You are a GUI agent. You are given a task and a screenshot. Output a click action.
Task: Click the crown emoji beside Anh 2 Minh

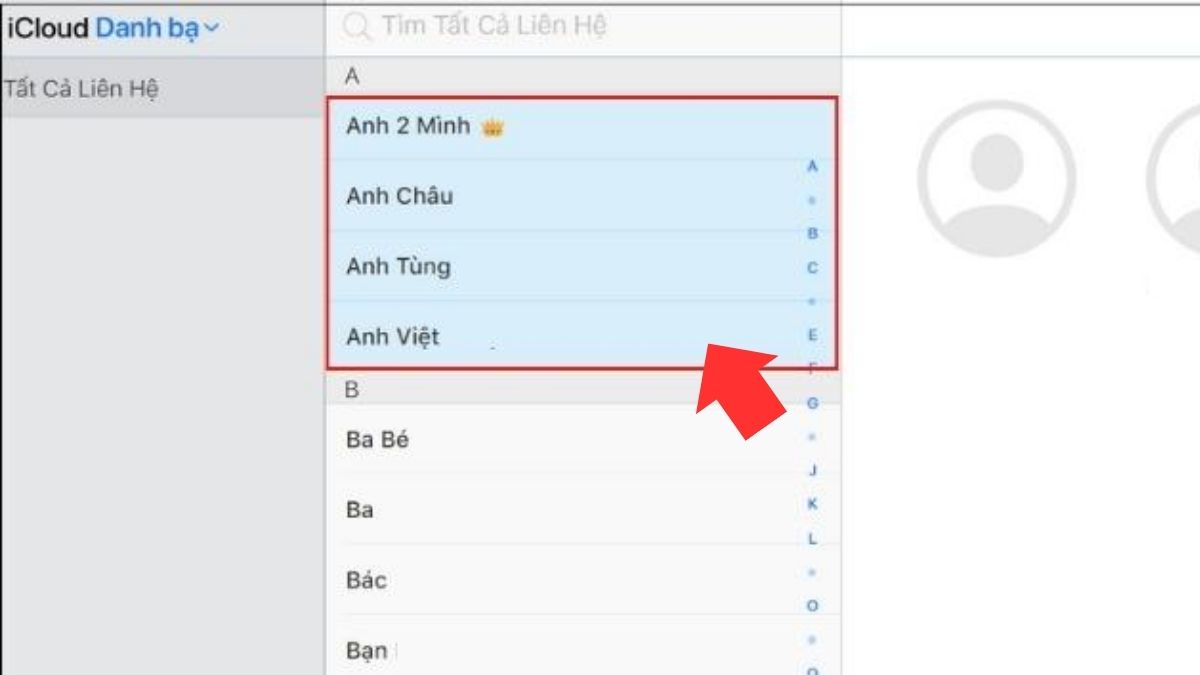coord(491,128)
